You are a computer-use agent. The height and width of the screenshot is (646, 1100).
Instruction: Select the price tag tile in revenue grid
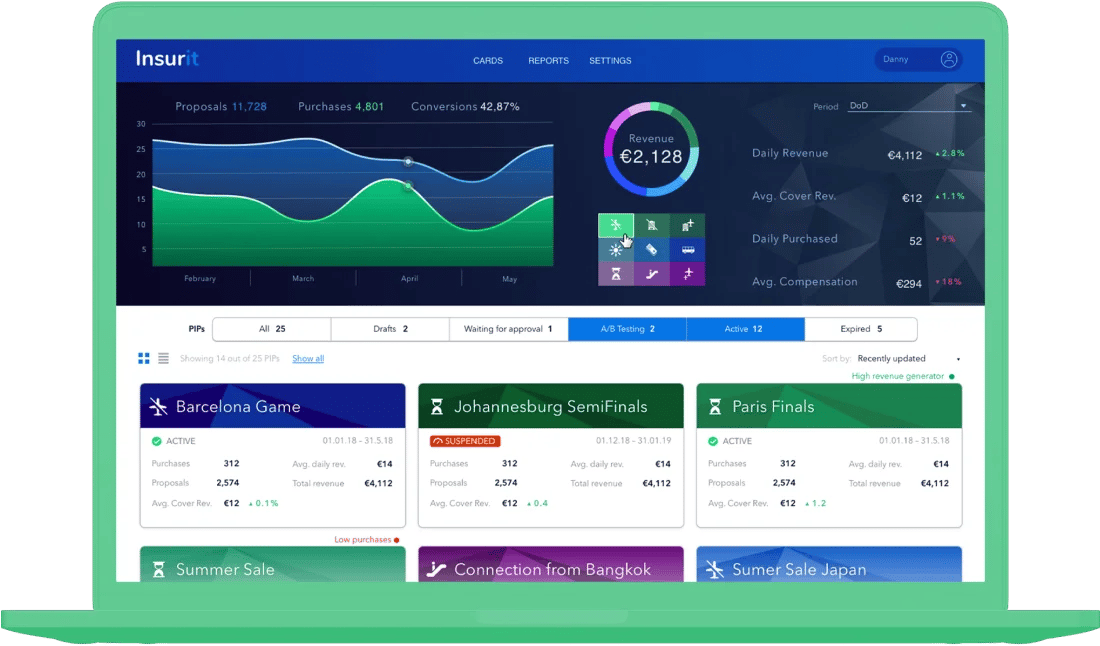point(652,250)
